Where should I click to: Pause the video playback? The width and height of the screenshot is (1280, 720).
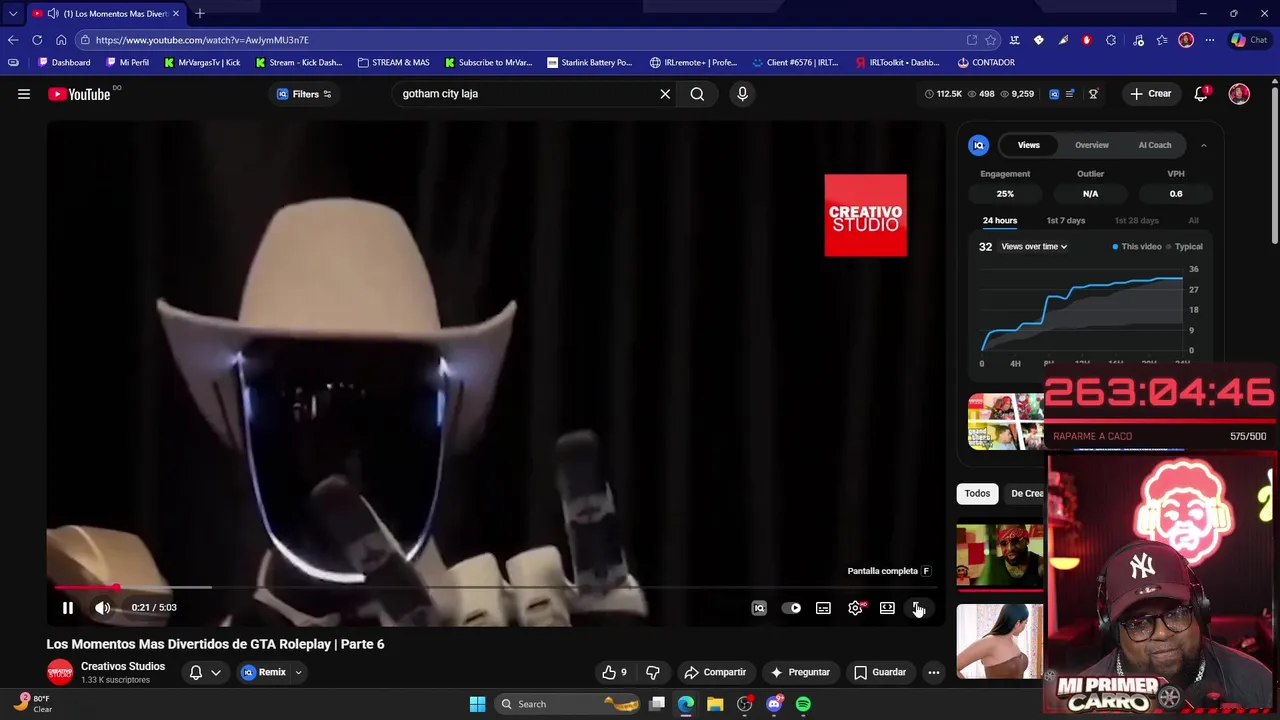coord(68,608)
